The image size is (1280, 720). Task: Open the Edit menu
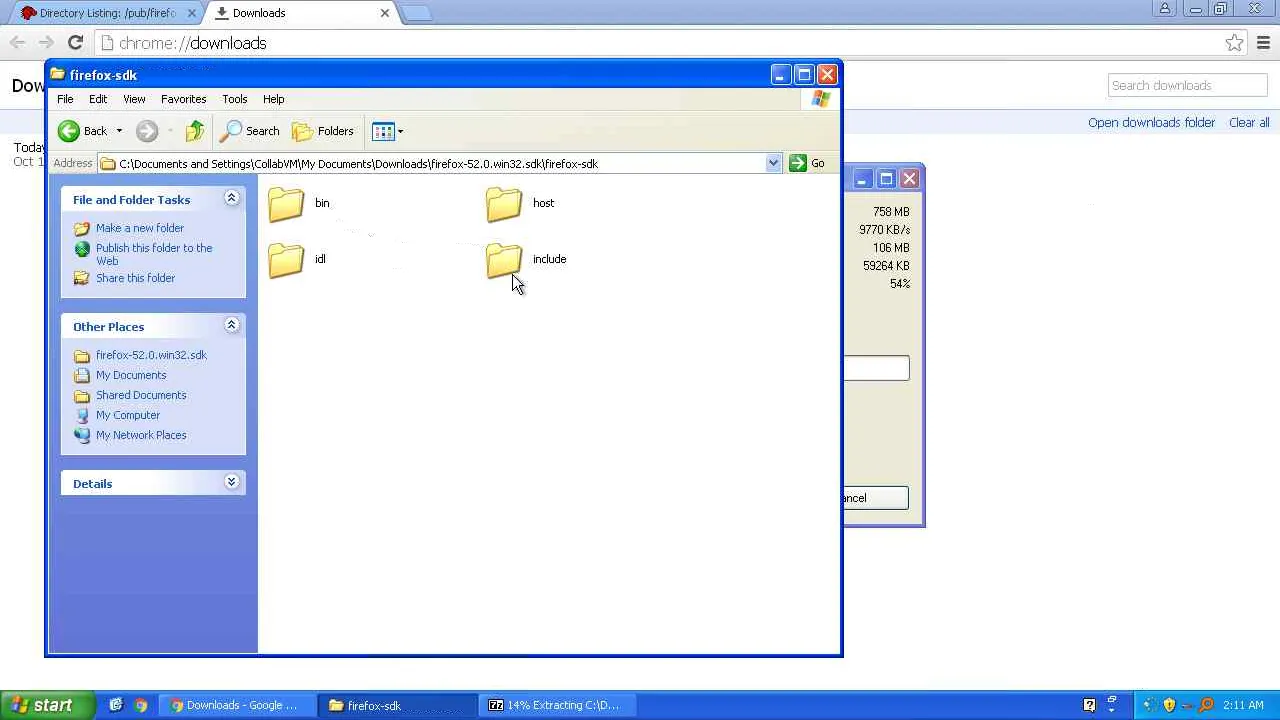[98, 99]
